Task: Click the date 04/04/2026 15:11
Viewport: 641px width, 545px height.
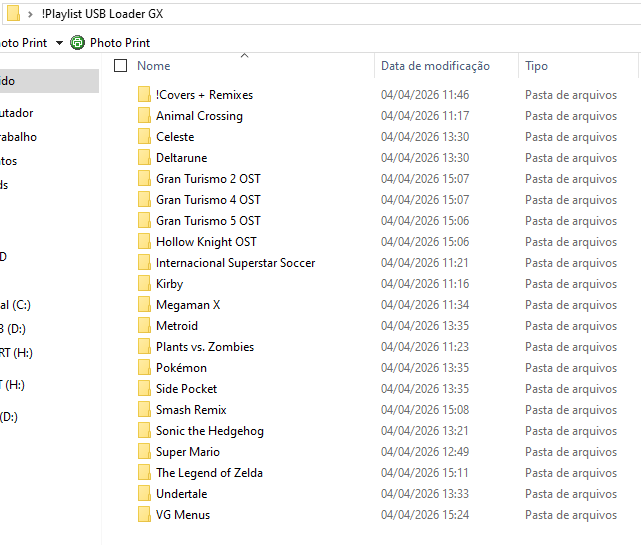Action: tap(424, 473)
